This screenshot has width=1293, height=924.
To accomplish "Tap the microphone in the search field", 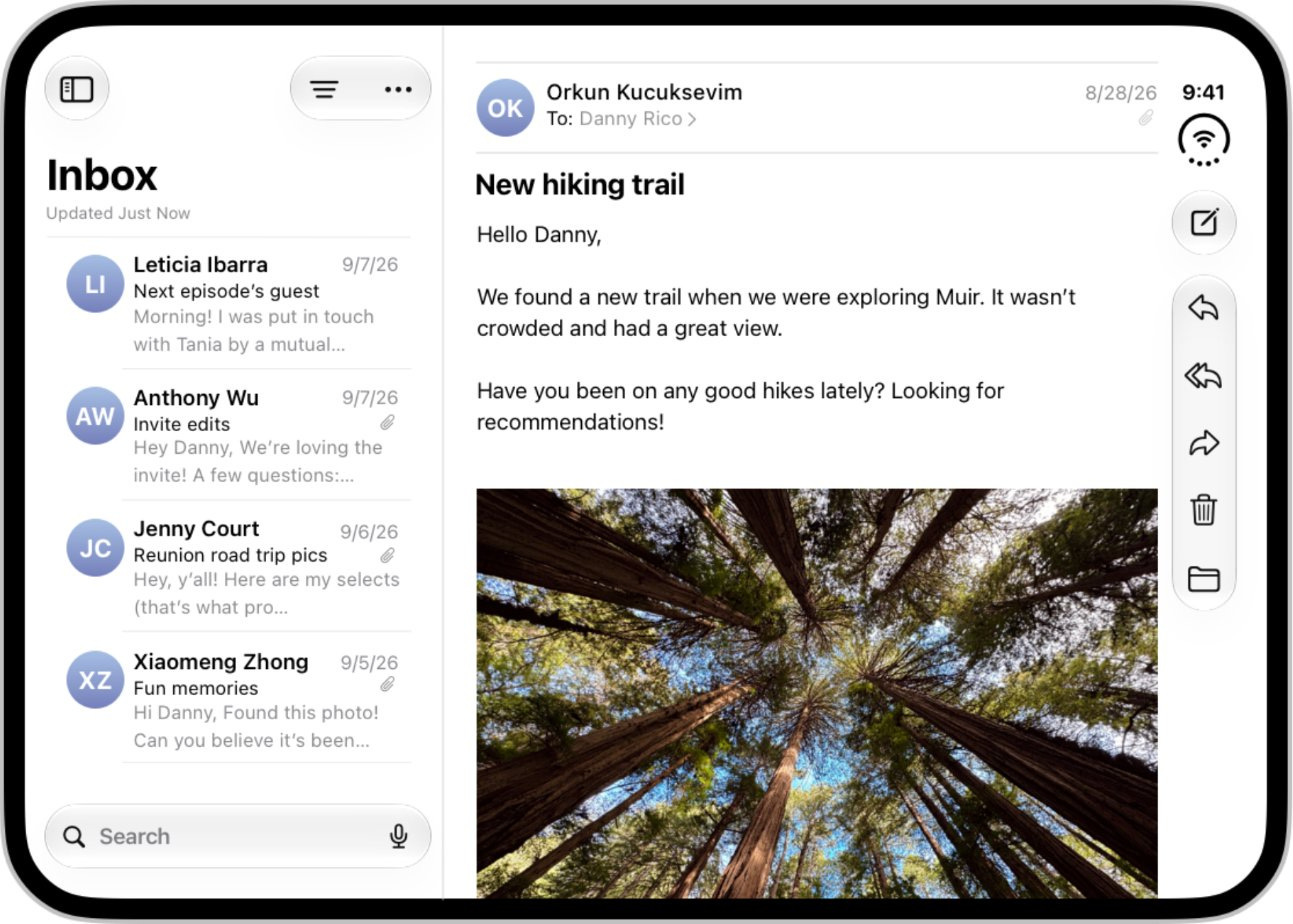I will [399, 836].
